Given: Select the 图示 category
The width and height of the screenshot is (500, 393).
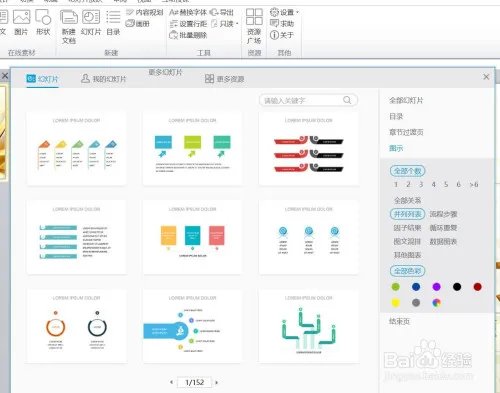Looking at the screenshot, I should click(x=396, y=148).
